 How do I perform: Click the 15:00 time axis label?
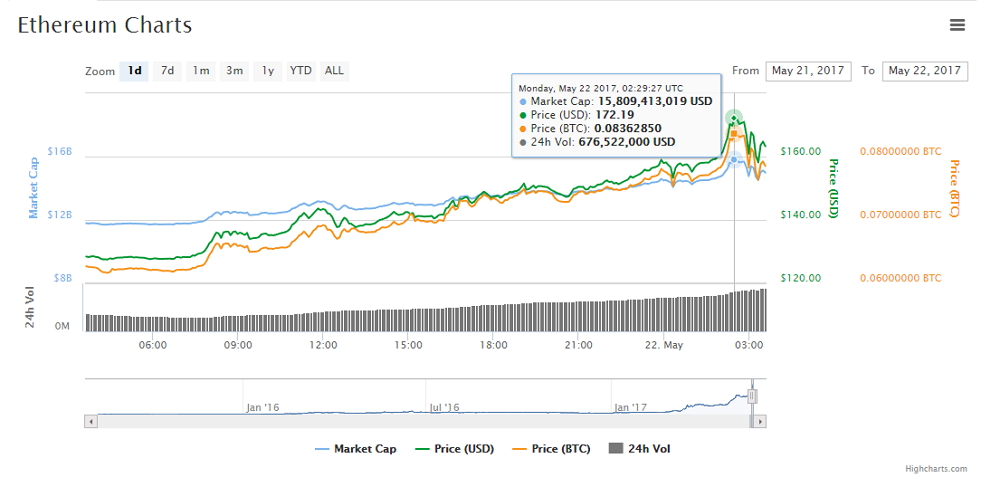pos(408,345)
